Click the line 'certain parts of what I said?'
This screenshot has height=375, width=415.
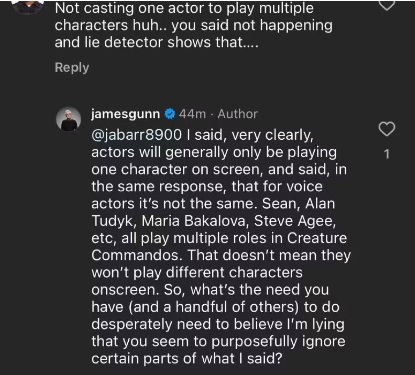pos(187,359)
